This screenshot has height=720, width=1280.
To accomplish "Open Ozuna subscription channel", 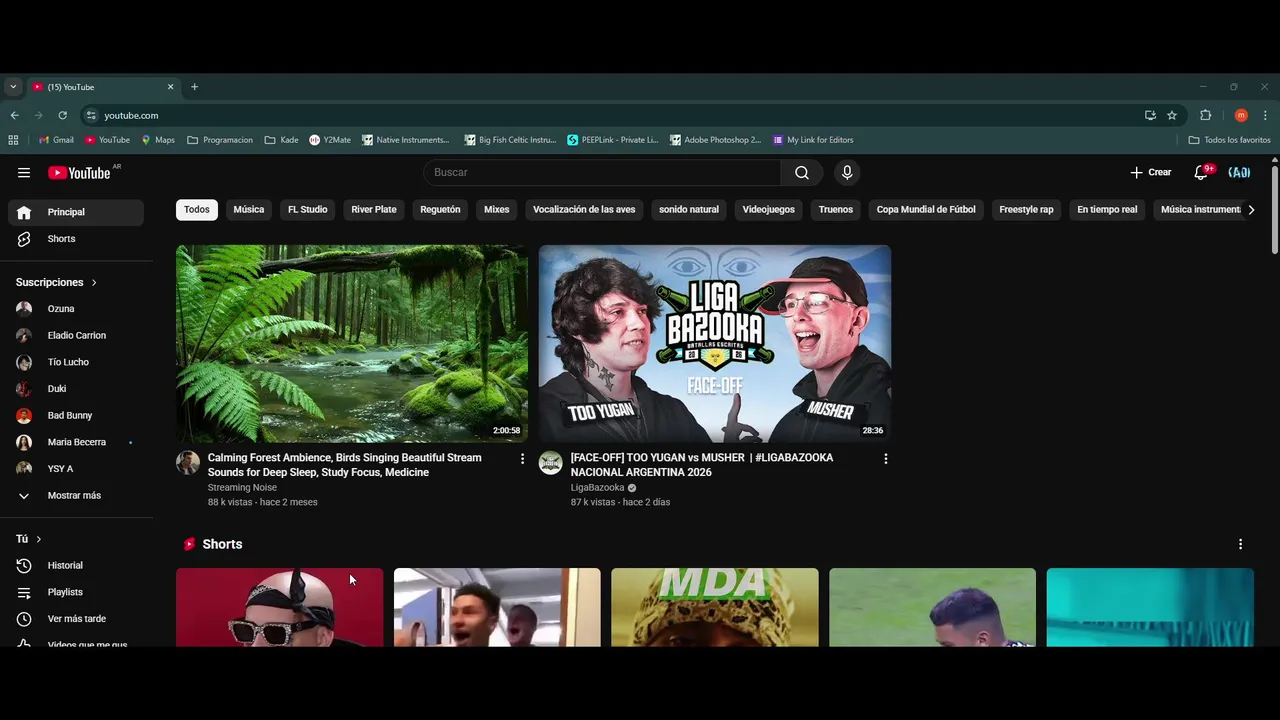I will [x=76, y=309].
